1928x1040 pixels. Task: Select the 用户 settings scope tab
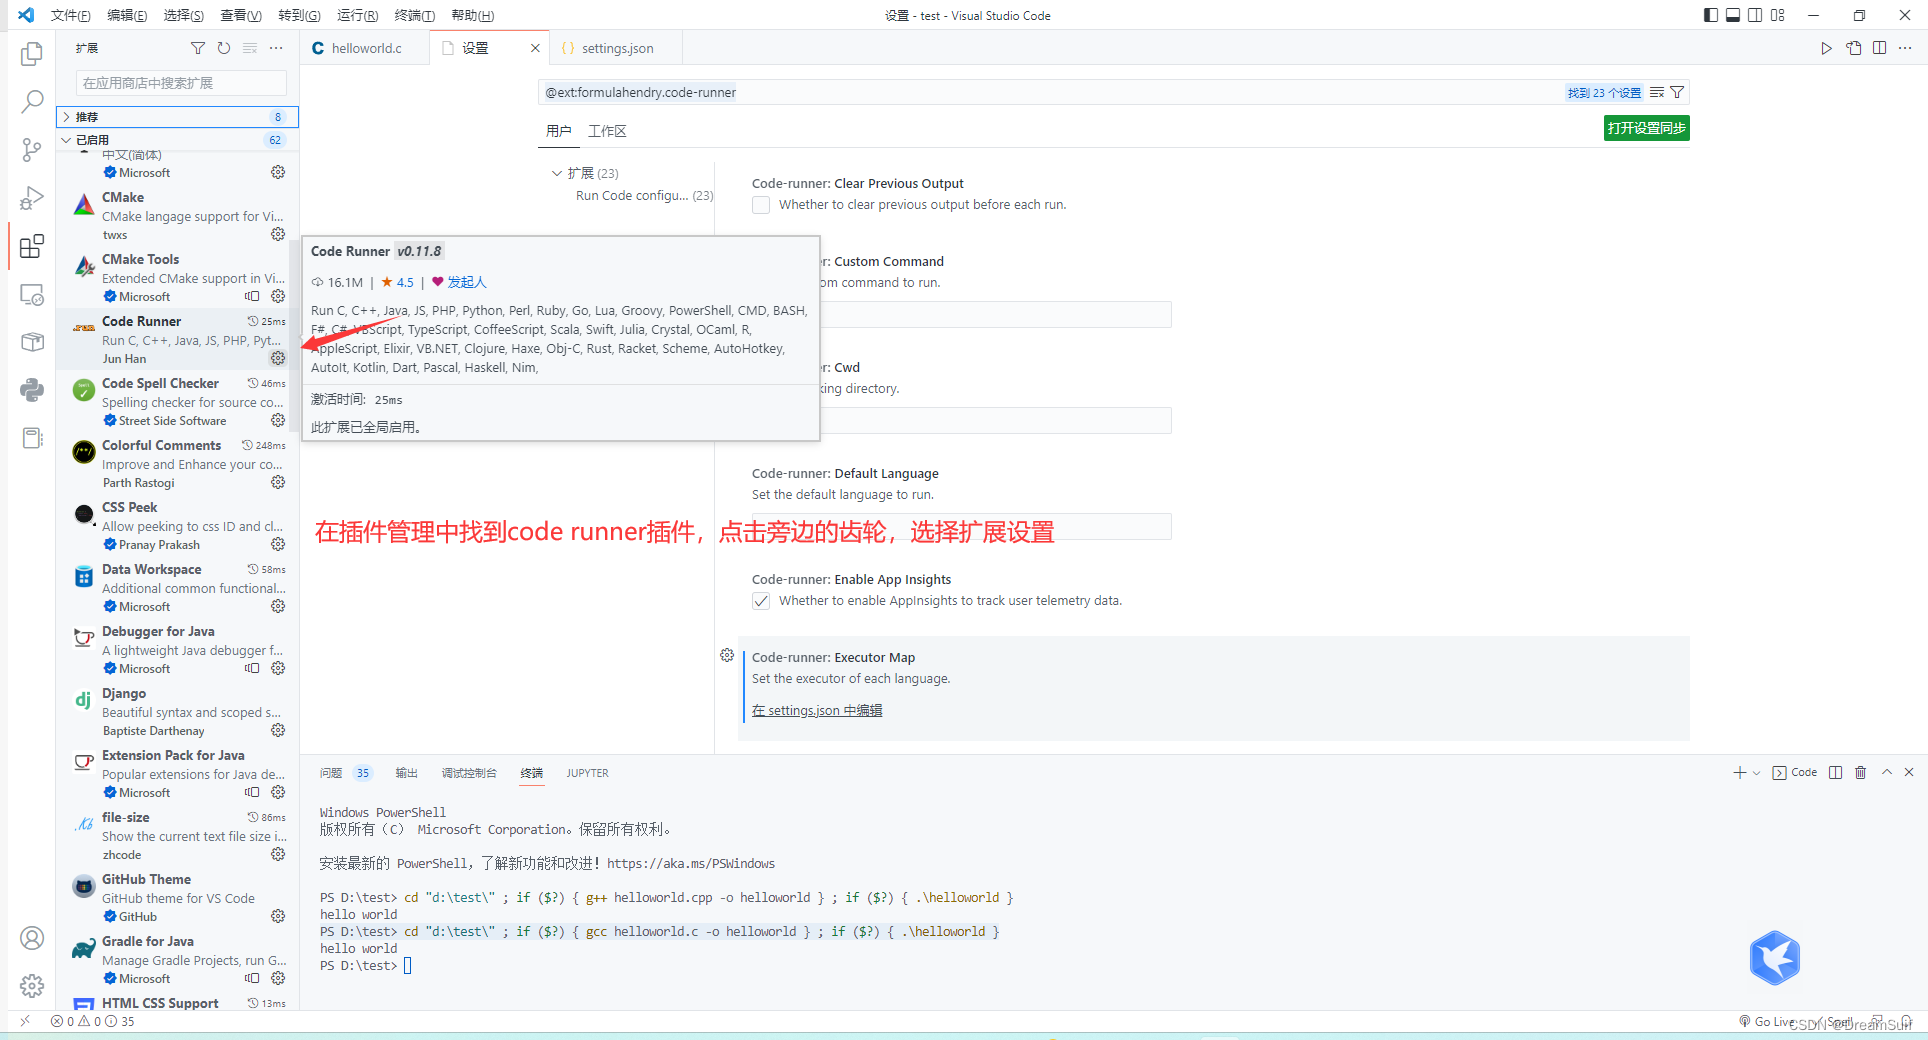pos(559,131)
